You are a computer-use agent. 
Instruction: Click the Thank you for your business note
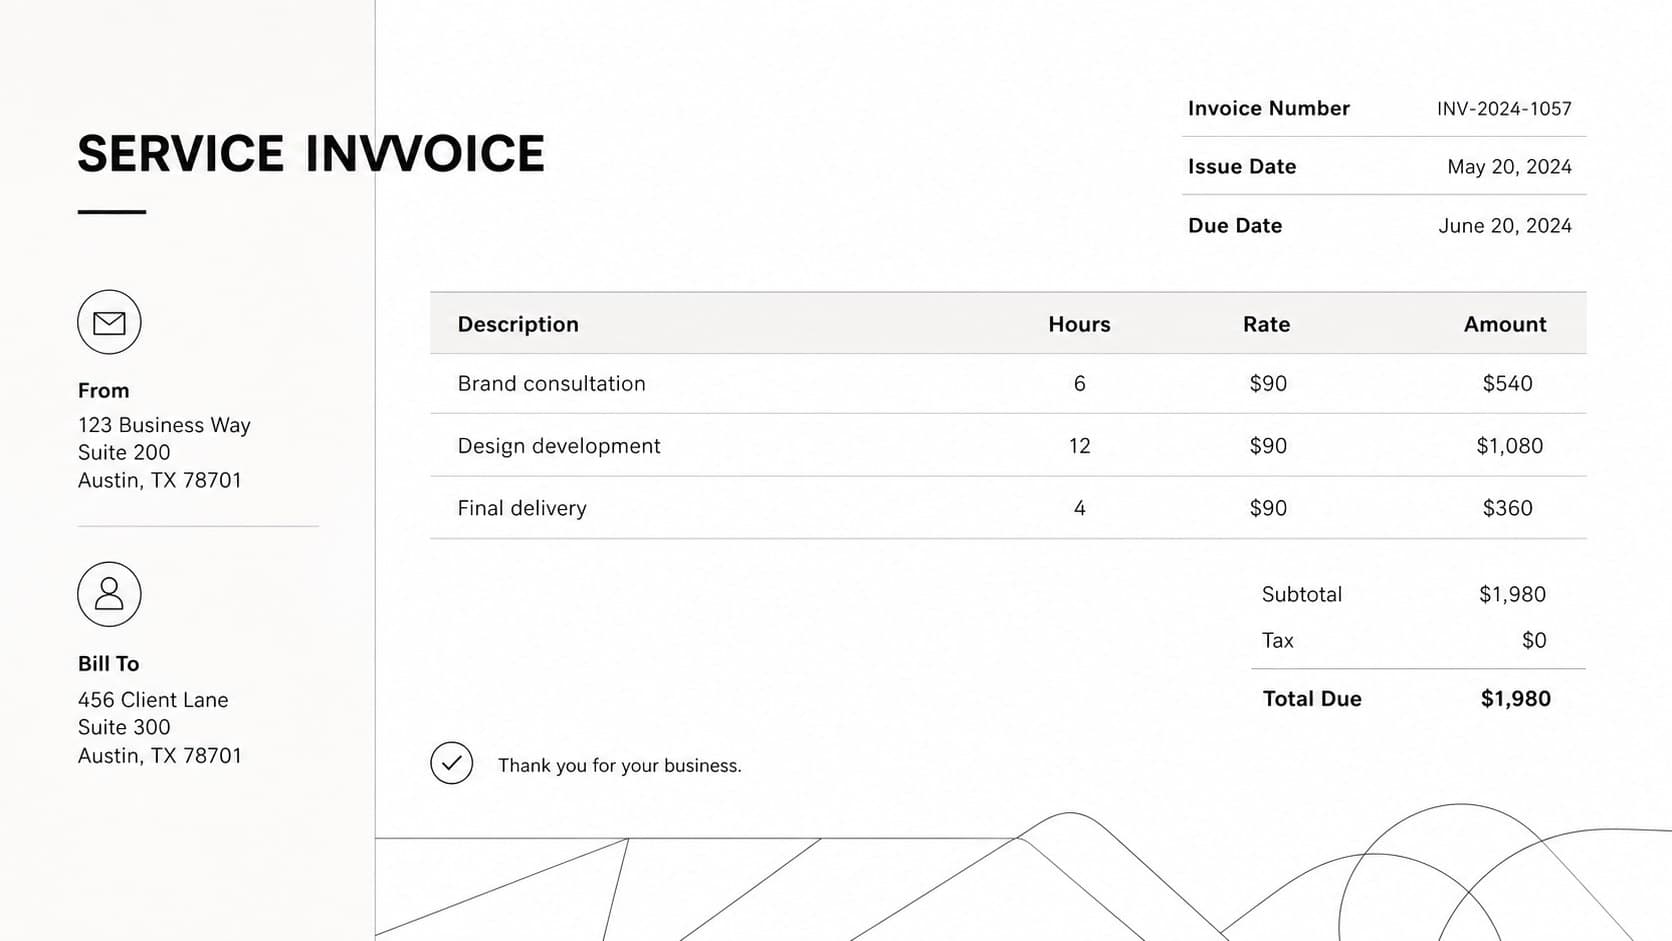(x=620, y=766)
